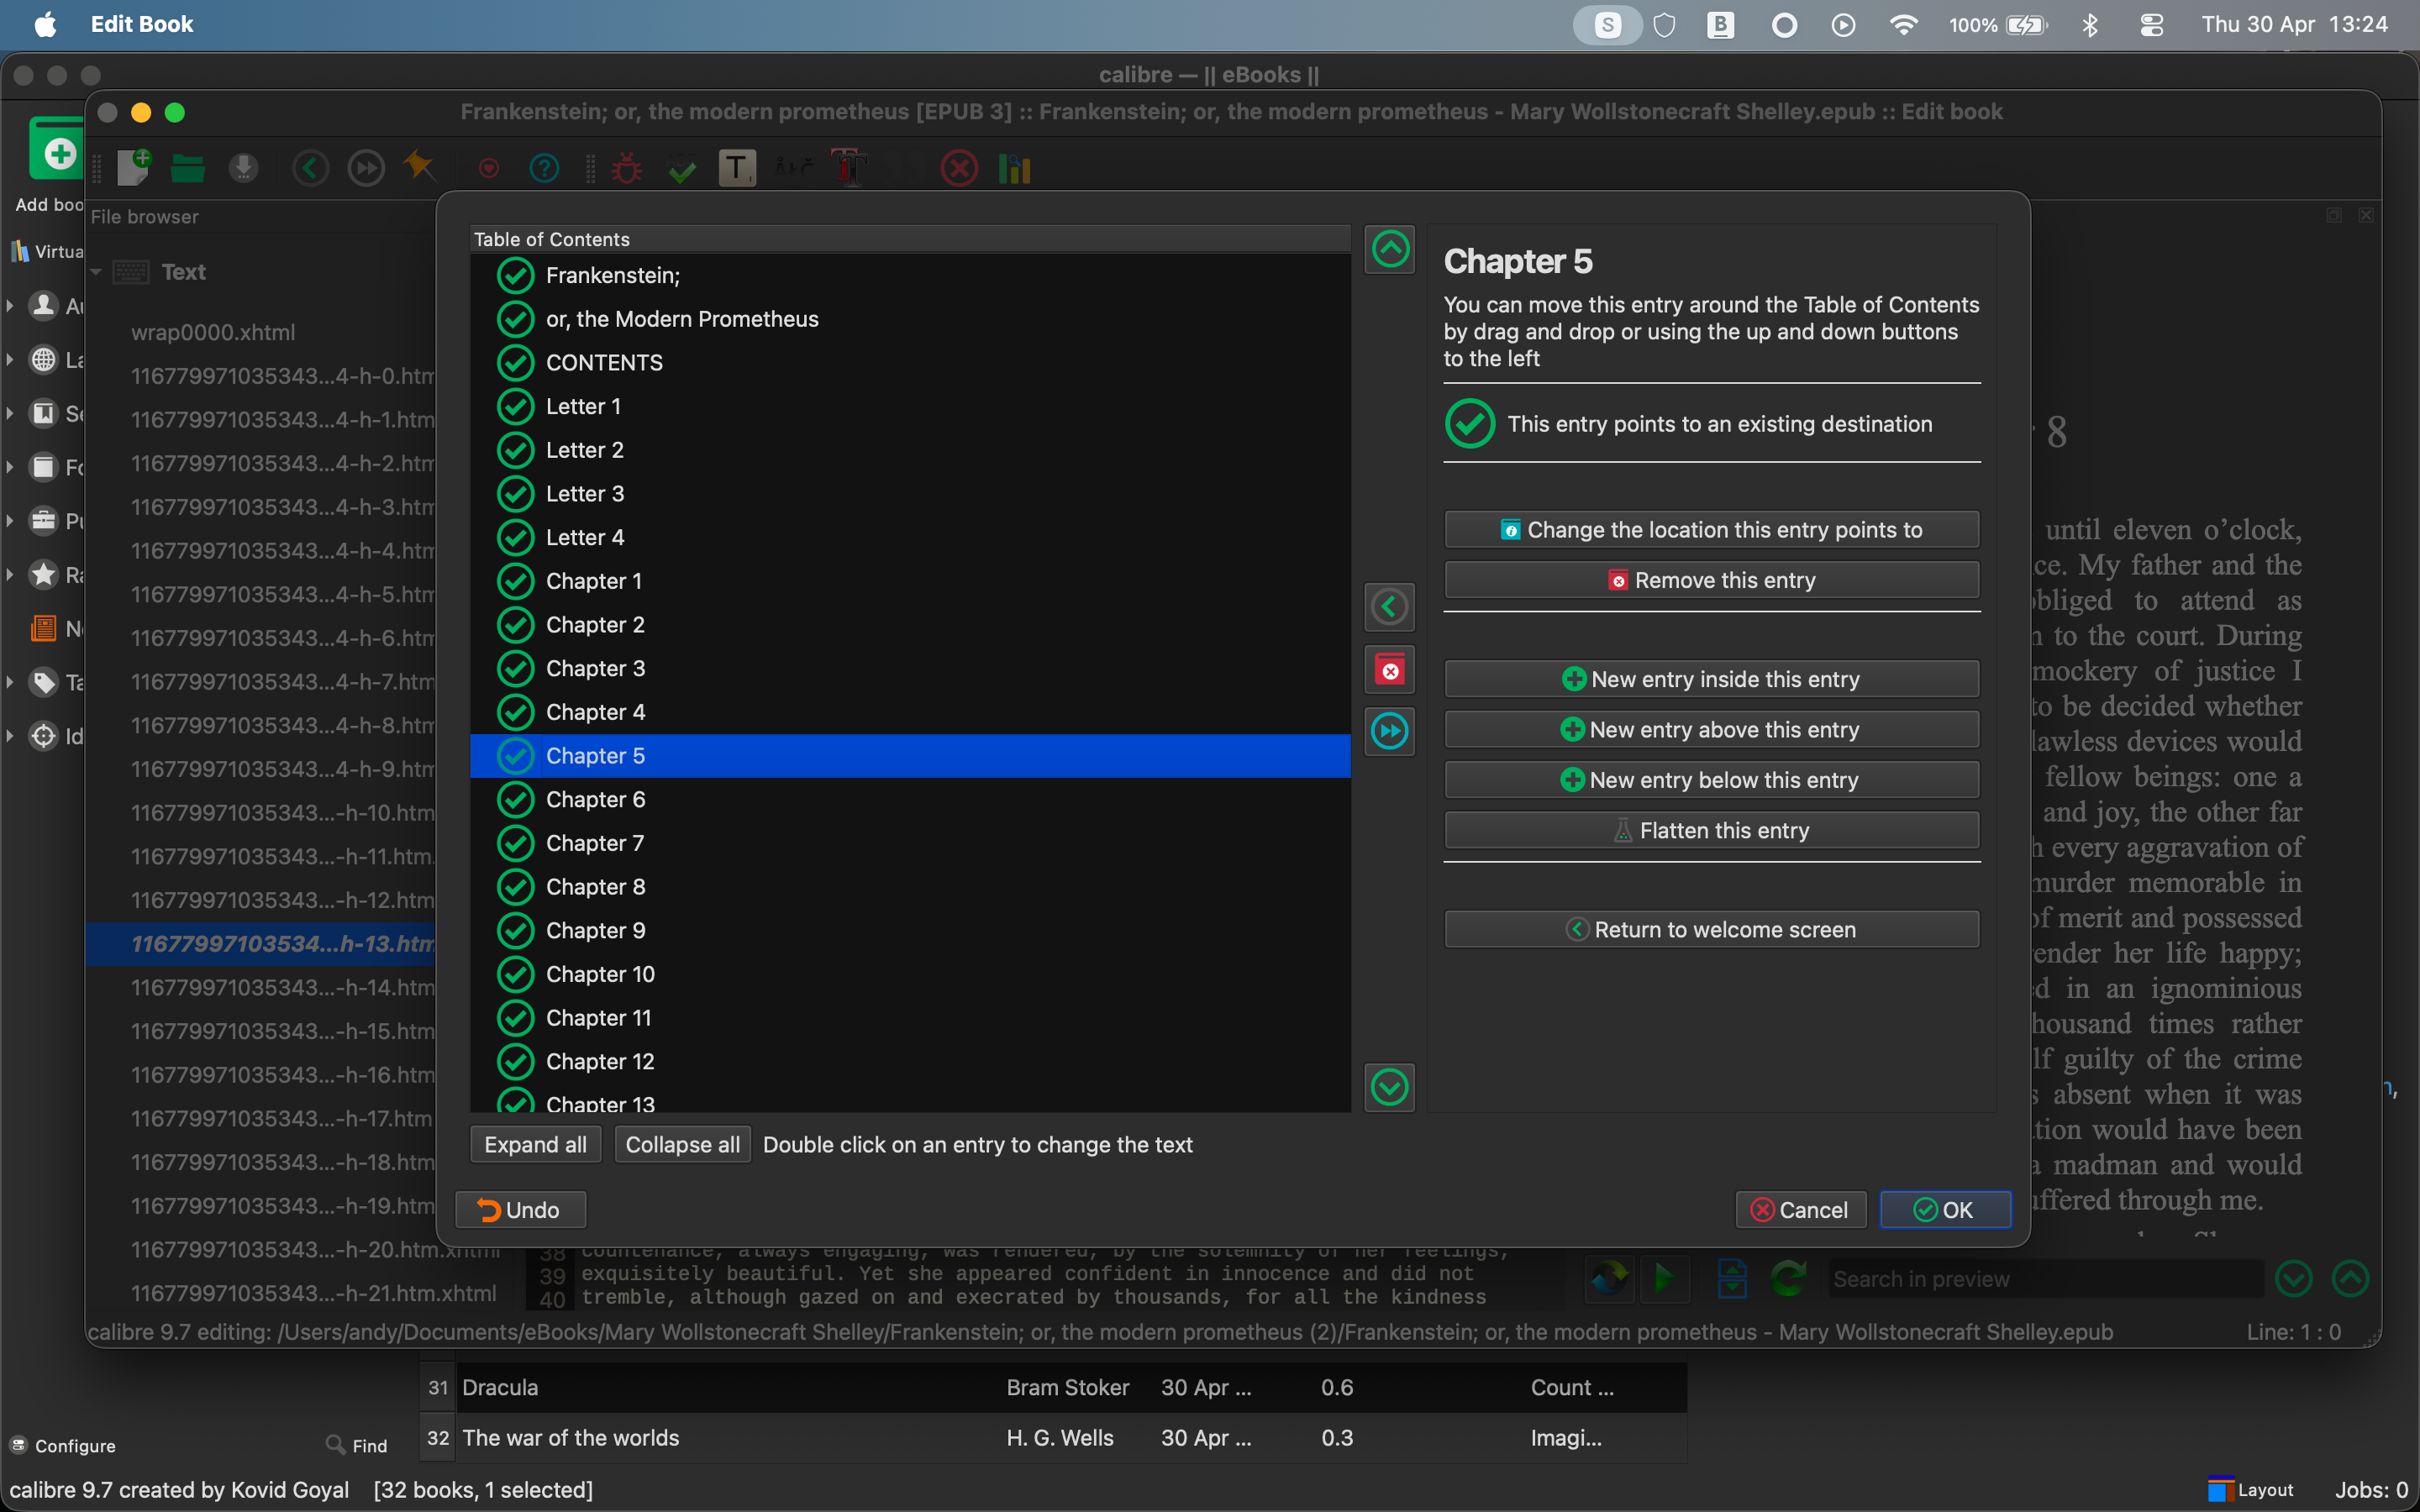2420x1512 pixels.
Task: Click the red circled X toolbar icon
Action: coord(959,167)
